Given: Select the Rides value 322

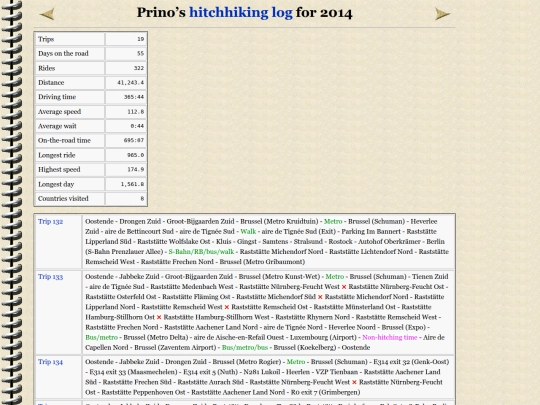Looking at the screenshot, I should [x=139, y=68].
